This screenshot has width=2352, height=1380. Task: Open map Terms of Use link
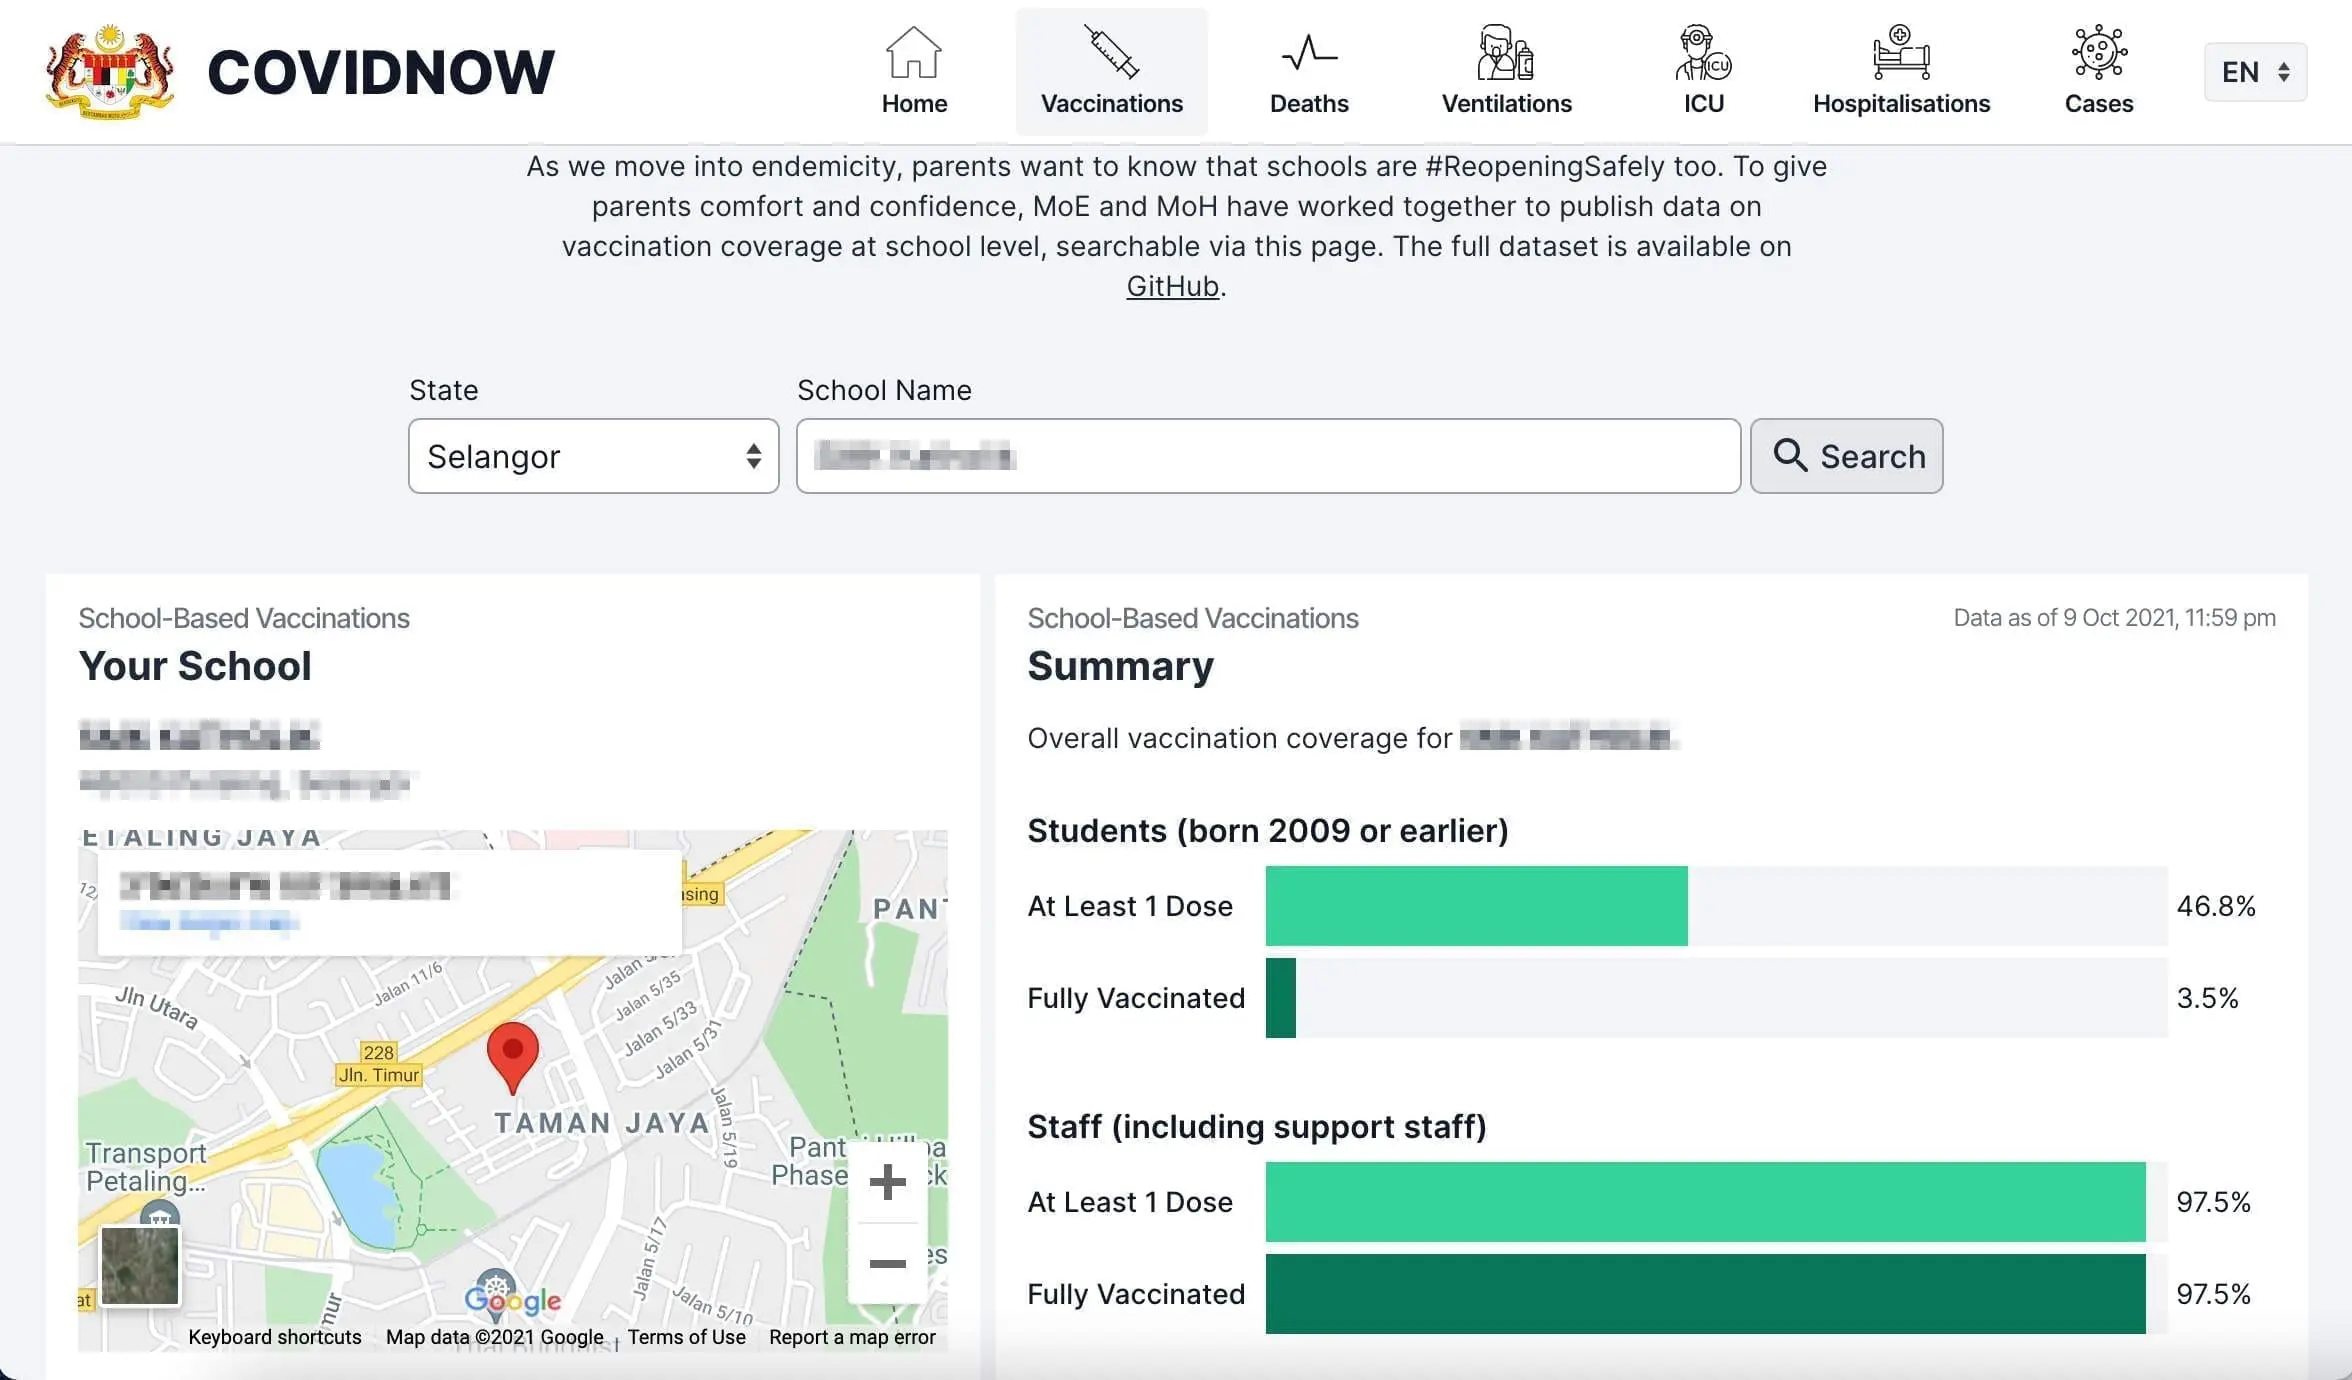click(686, 1337)
